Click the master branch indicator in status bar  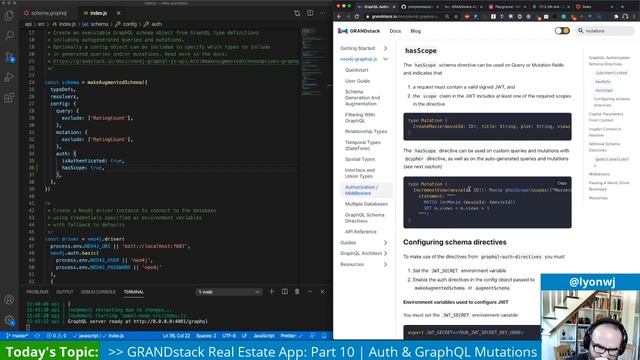(x=17, y=336)
